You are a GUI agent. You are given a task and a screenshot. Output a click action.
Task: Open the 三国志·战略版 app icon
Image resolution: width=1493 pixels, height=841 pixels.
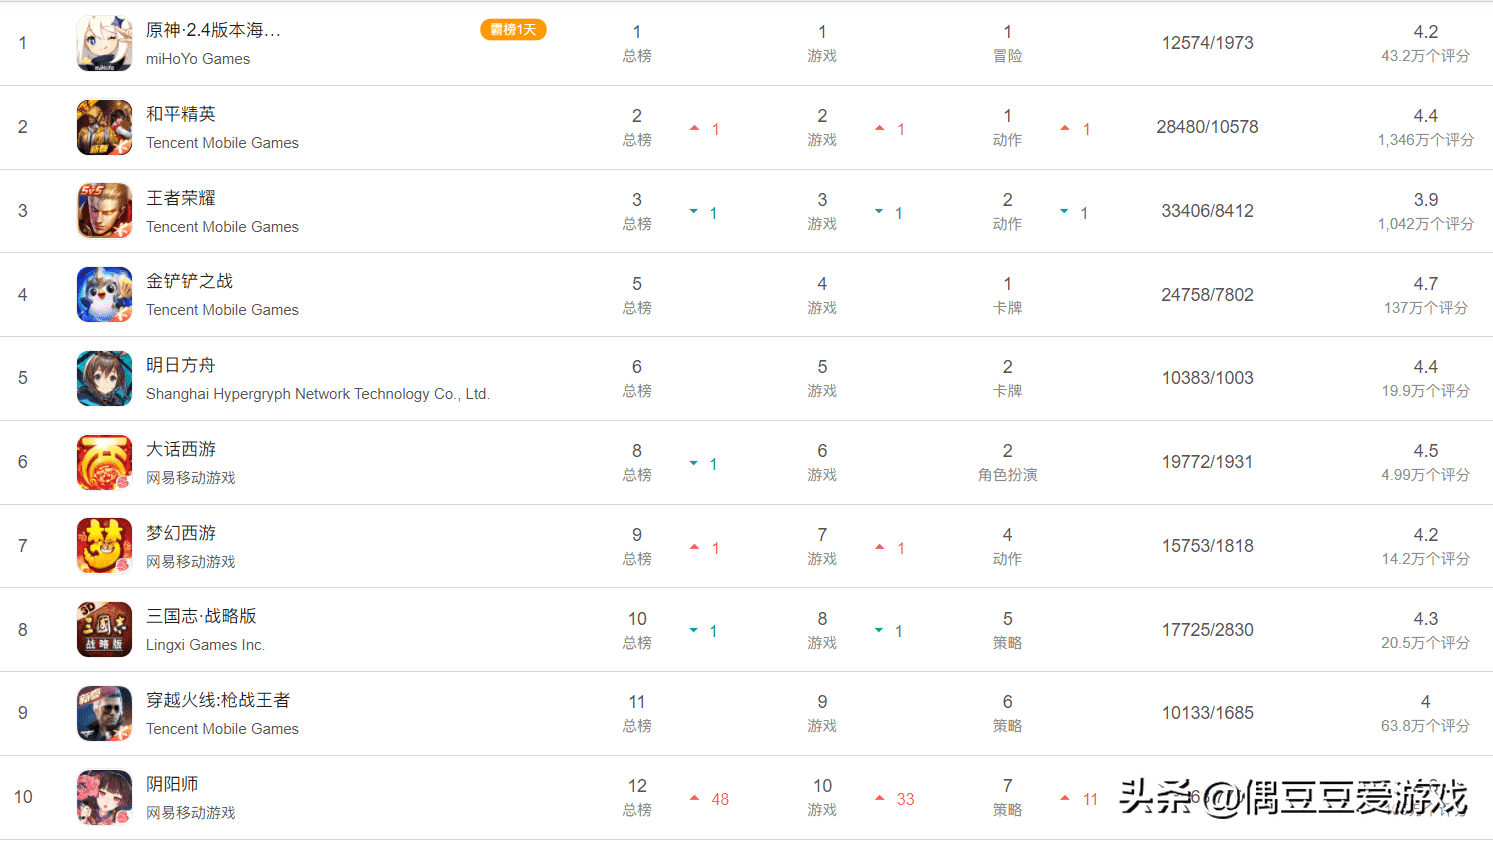104,629
